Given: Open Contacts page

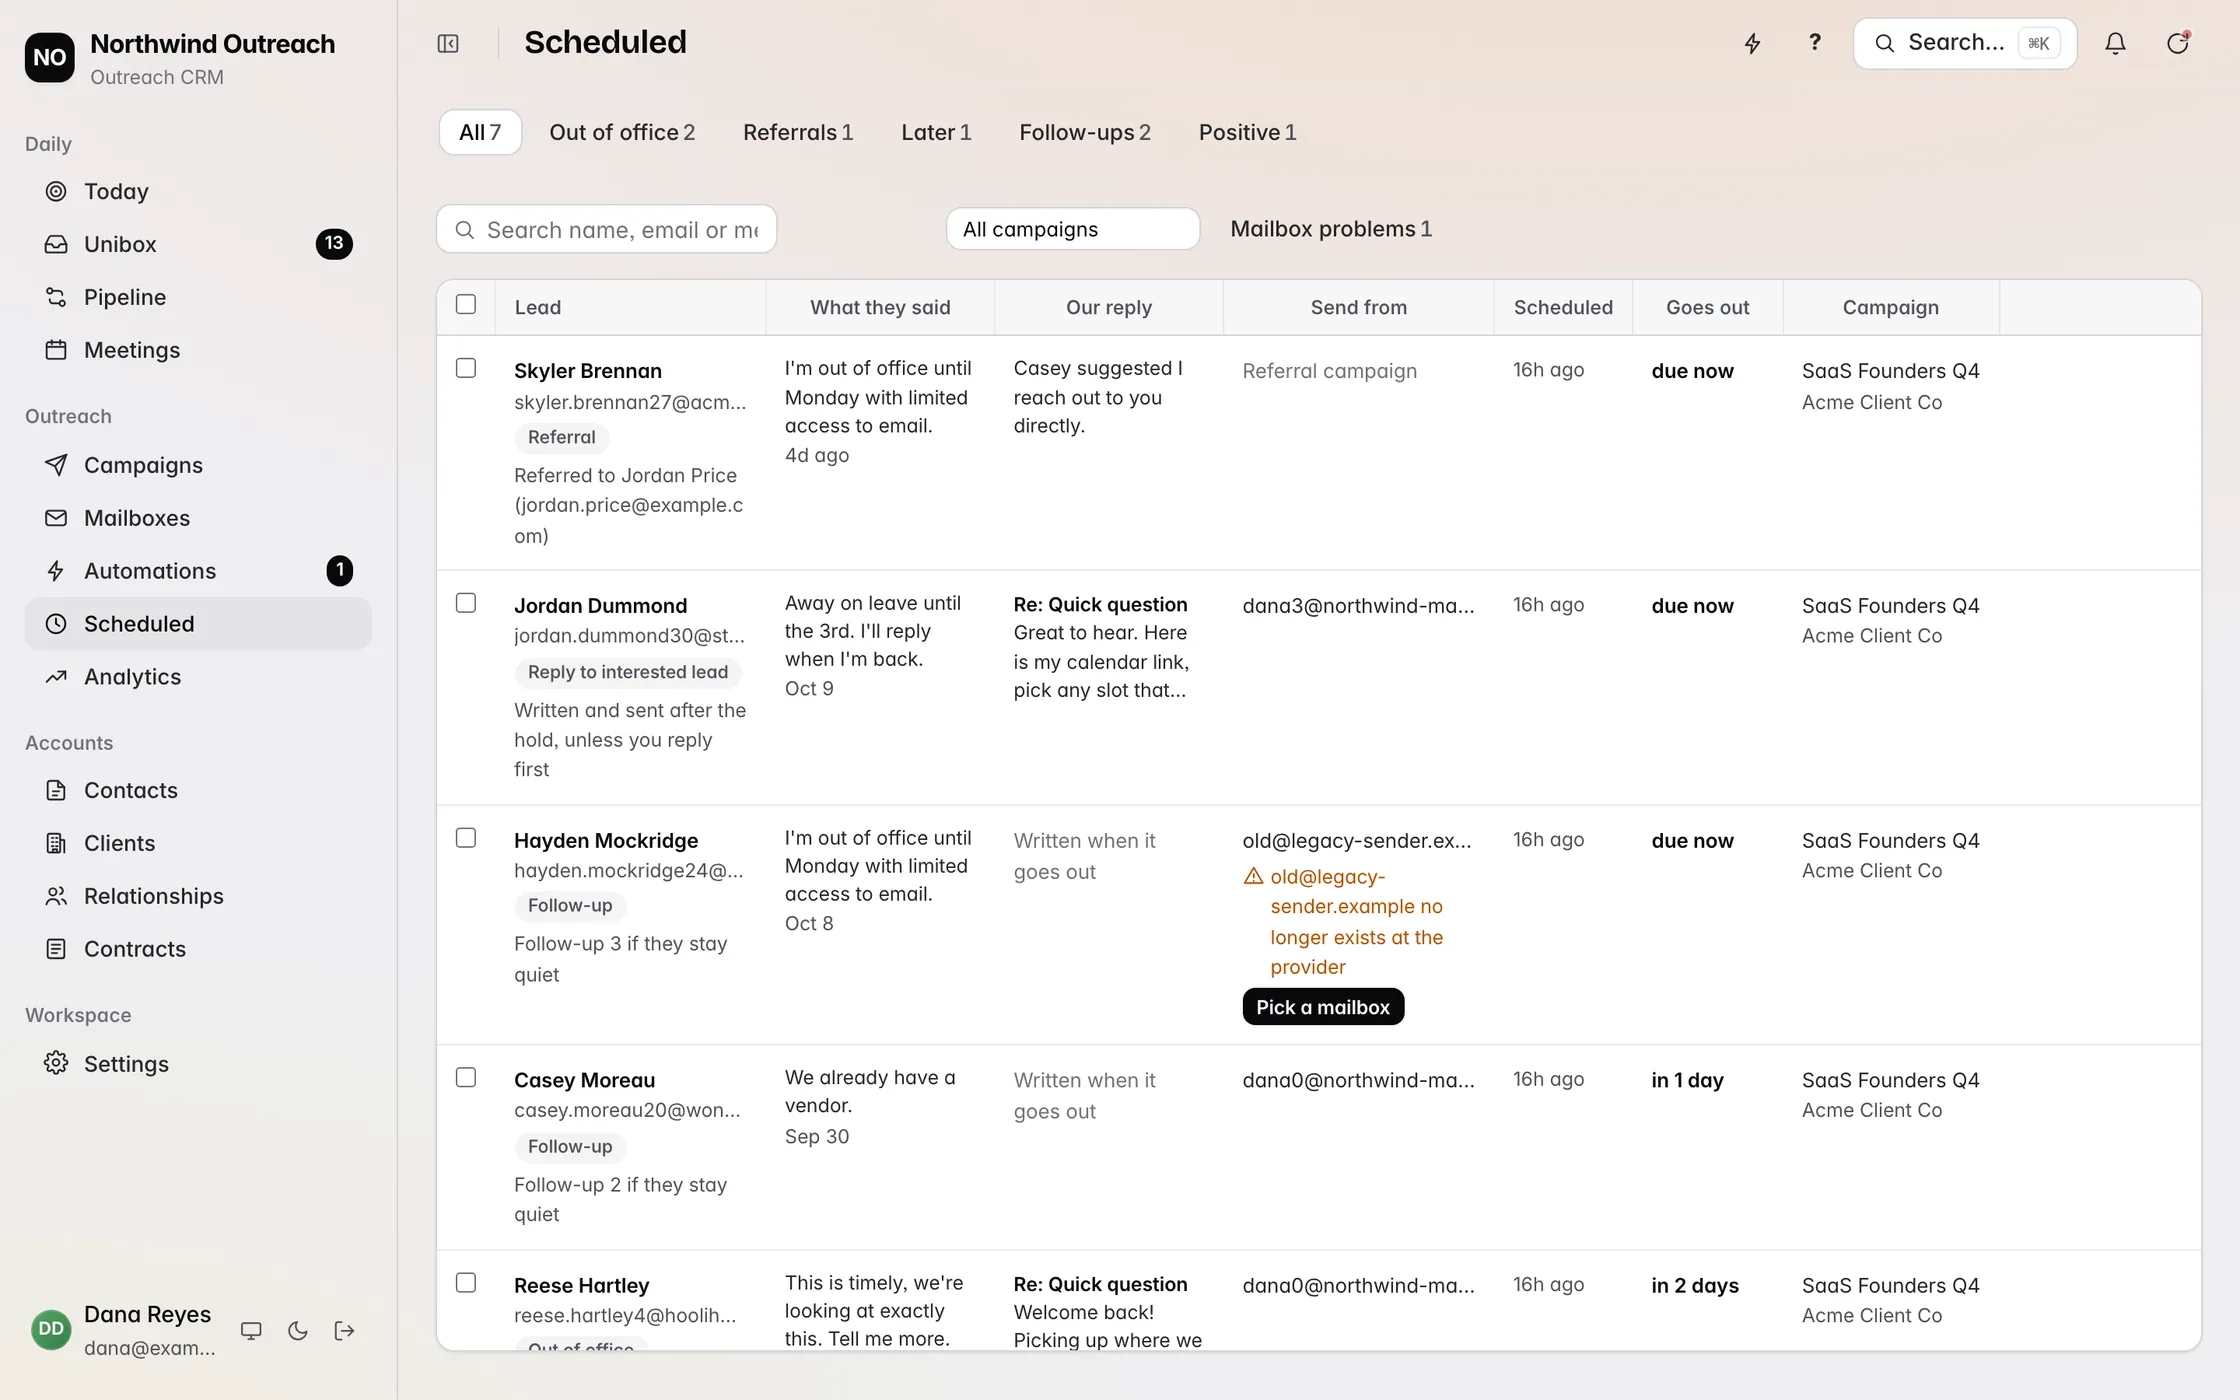Looking at the screenshot, I should 198,790.
